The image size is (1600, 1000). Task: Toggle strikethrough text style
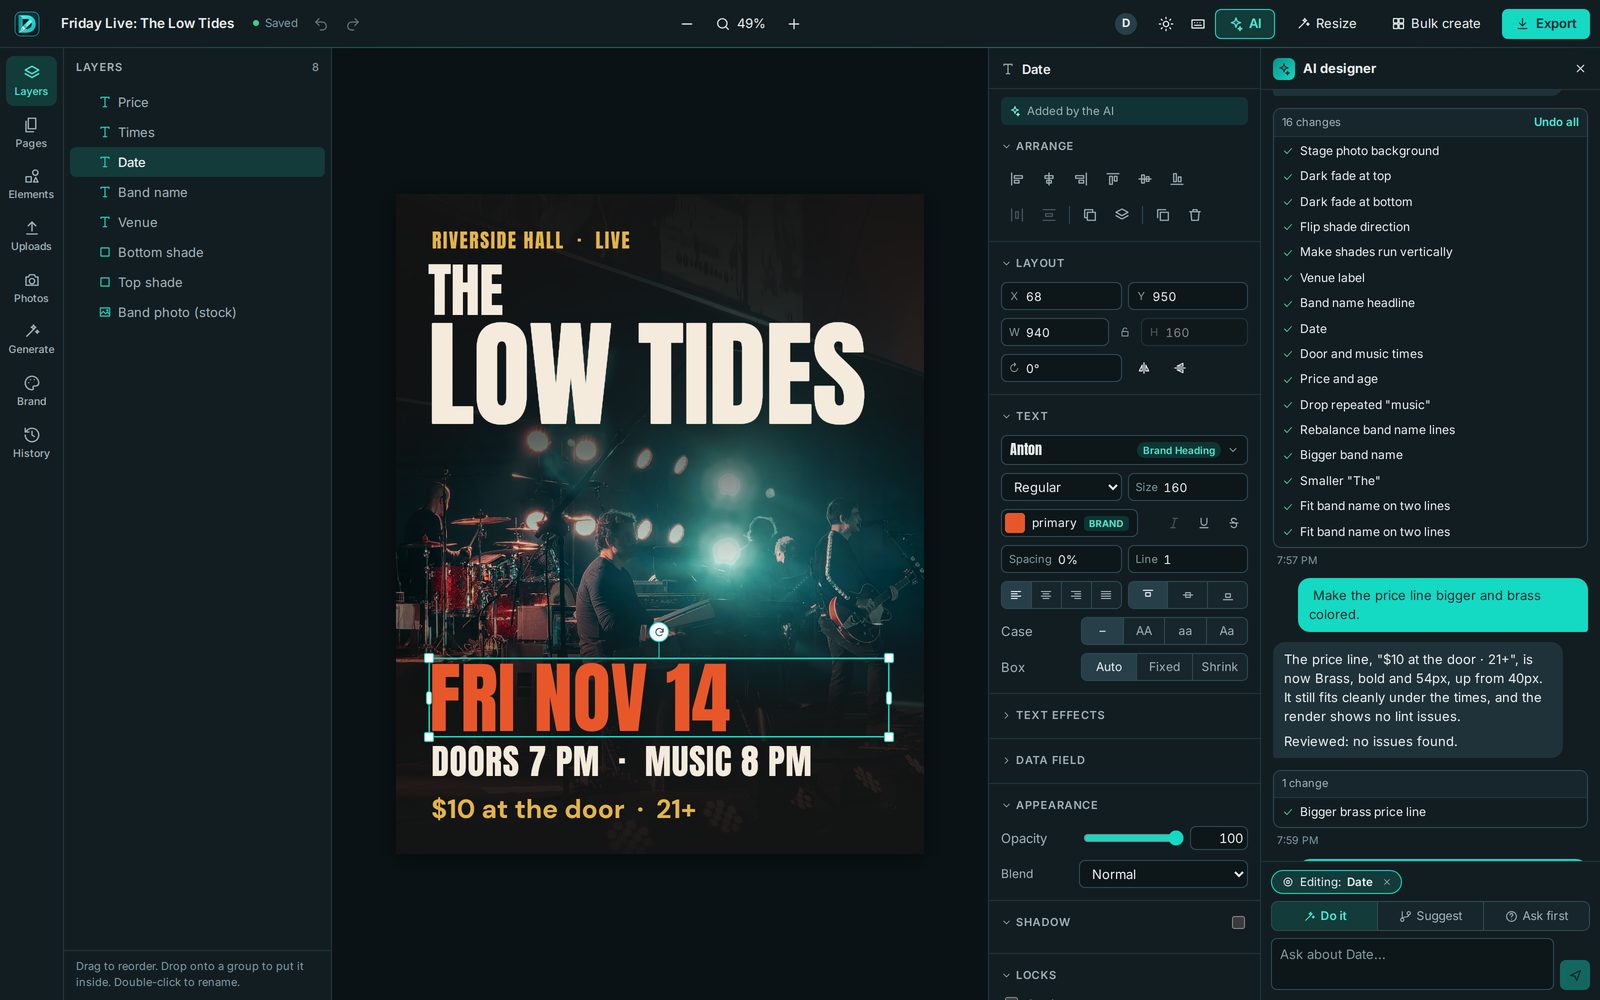tap(1234, 523)
